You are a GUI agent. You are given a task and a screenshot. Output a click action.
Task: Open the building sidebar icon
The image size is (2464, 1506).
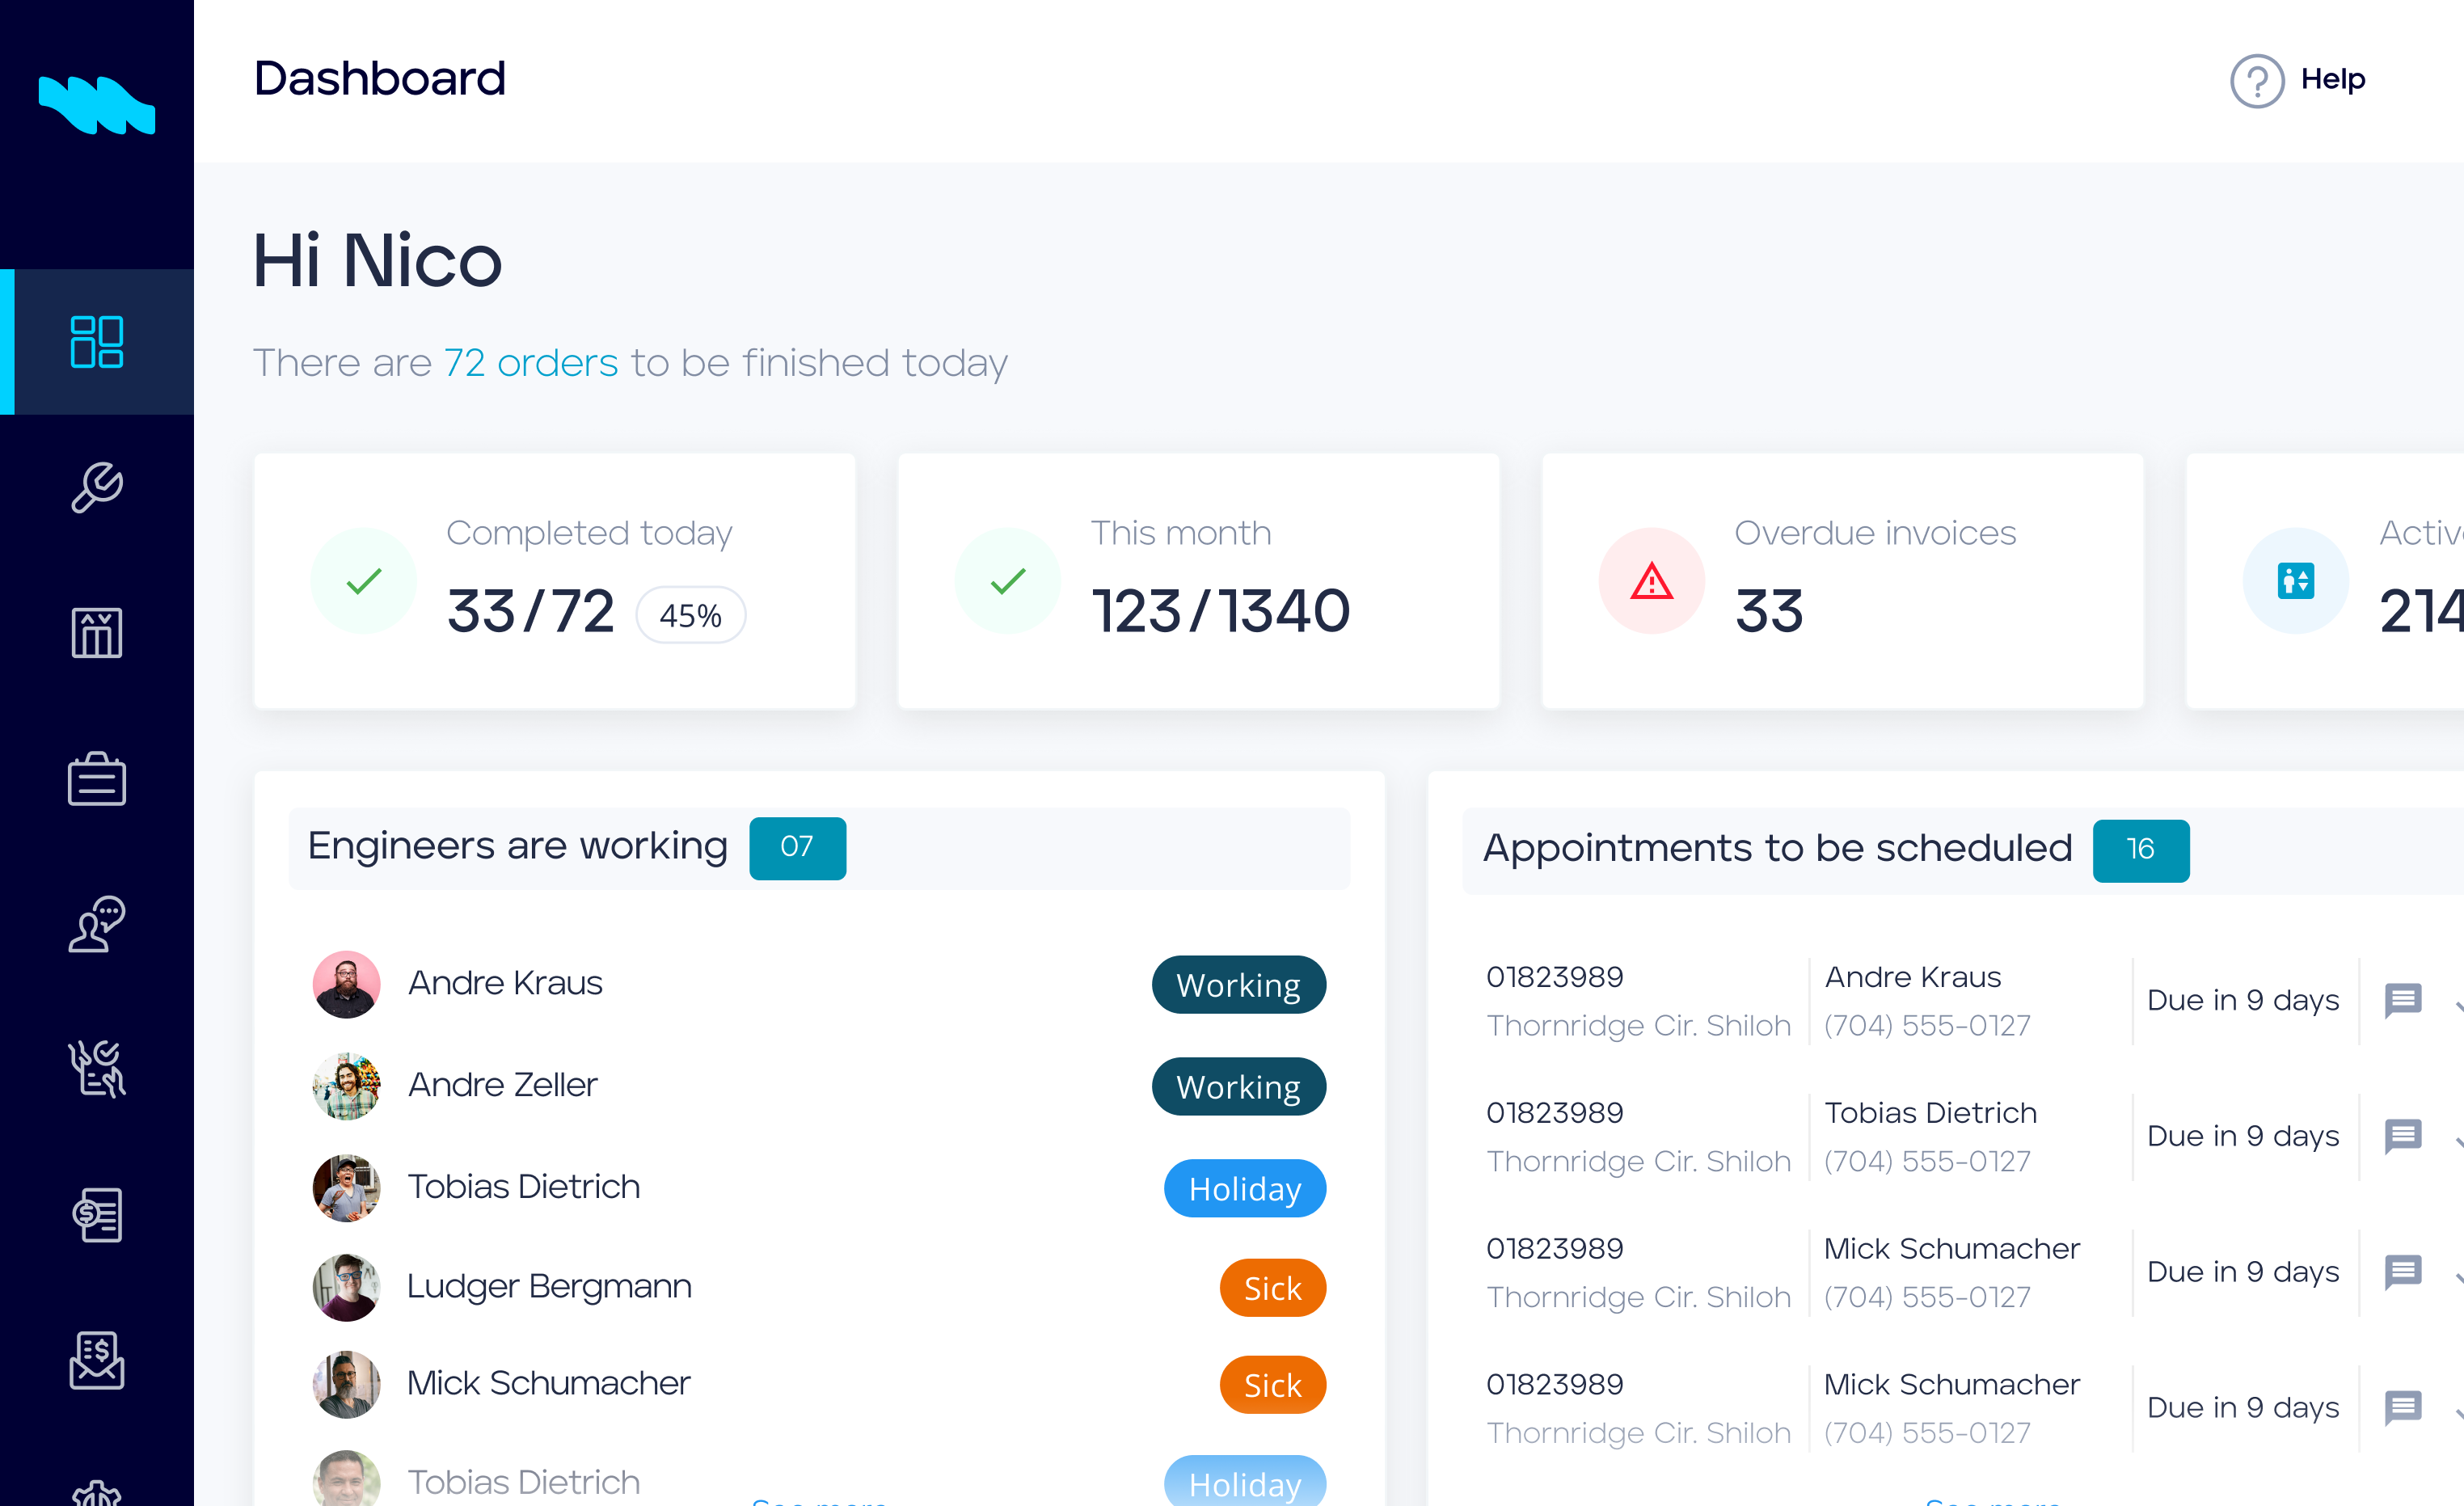tap(97, 632)
